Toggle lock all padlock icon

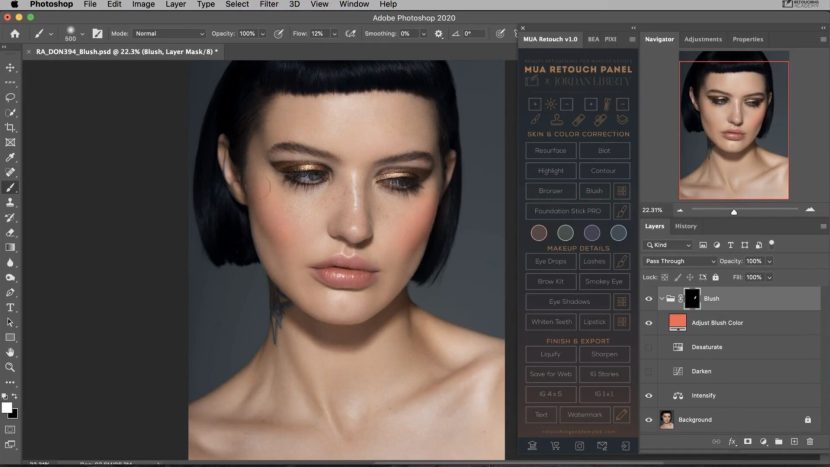click(x=716, y=277)
